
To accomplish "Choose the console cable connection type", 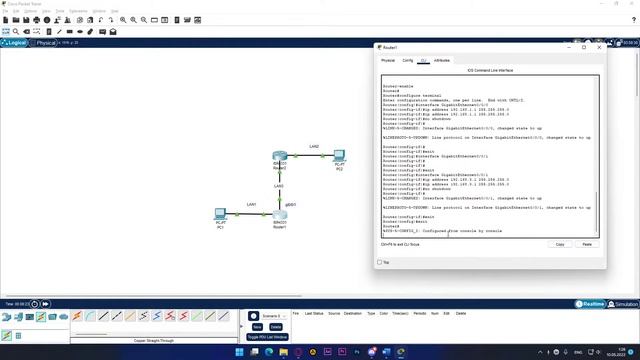I will pos(90,316).
